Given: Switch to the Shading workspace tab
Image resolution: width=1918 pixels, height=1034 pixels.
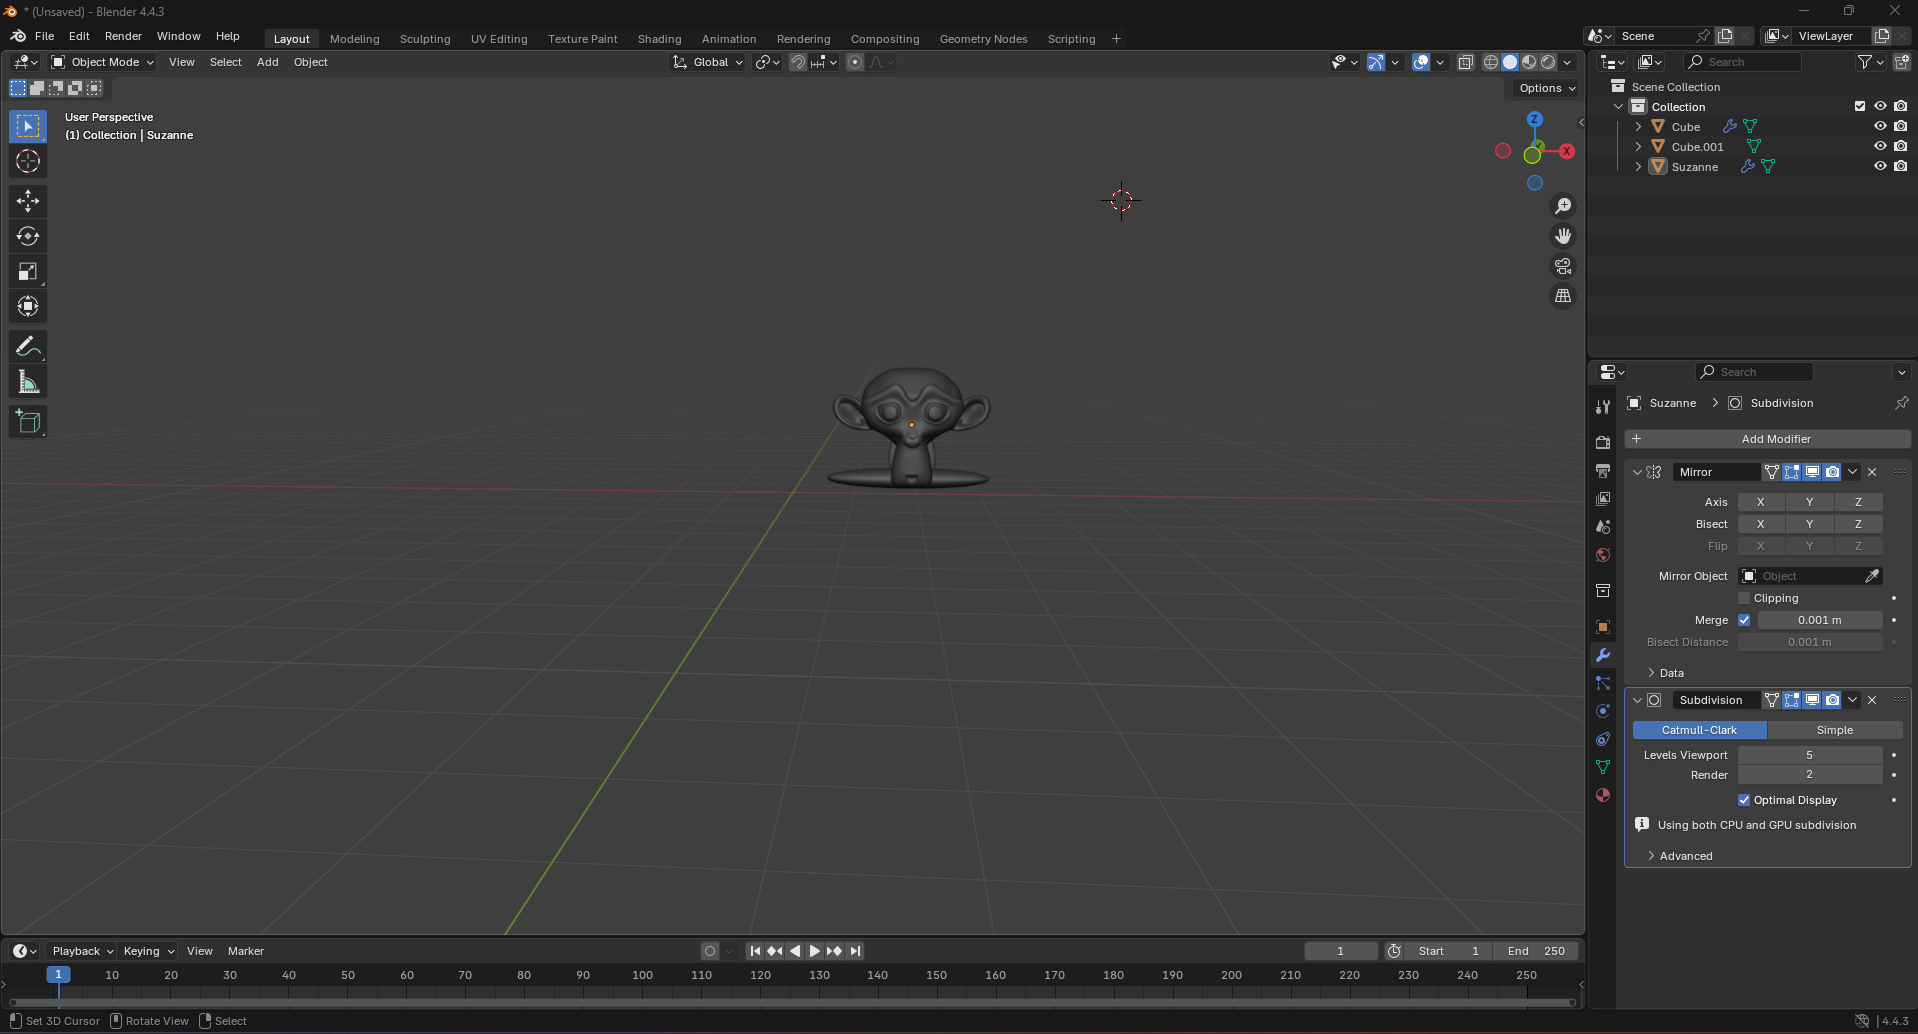Looking at the screenshot, I should pos(660,39).
